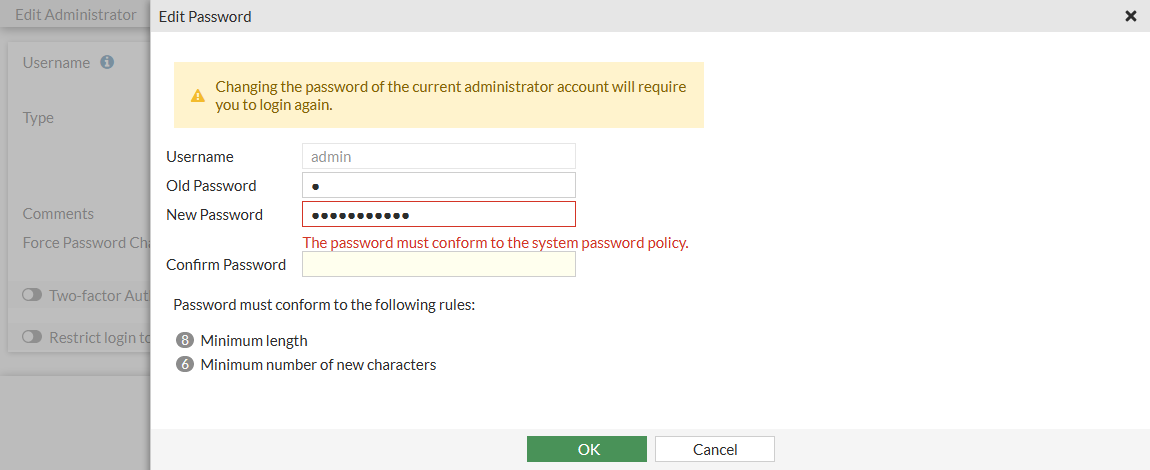Focus the New Password field
Viewport: 1150px width, 470px height.
(438, 214)
